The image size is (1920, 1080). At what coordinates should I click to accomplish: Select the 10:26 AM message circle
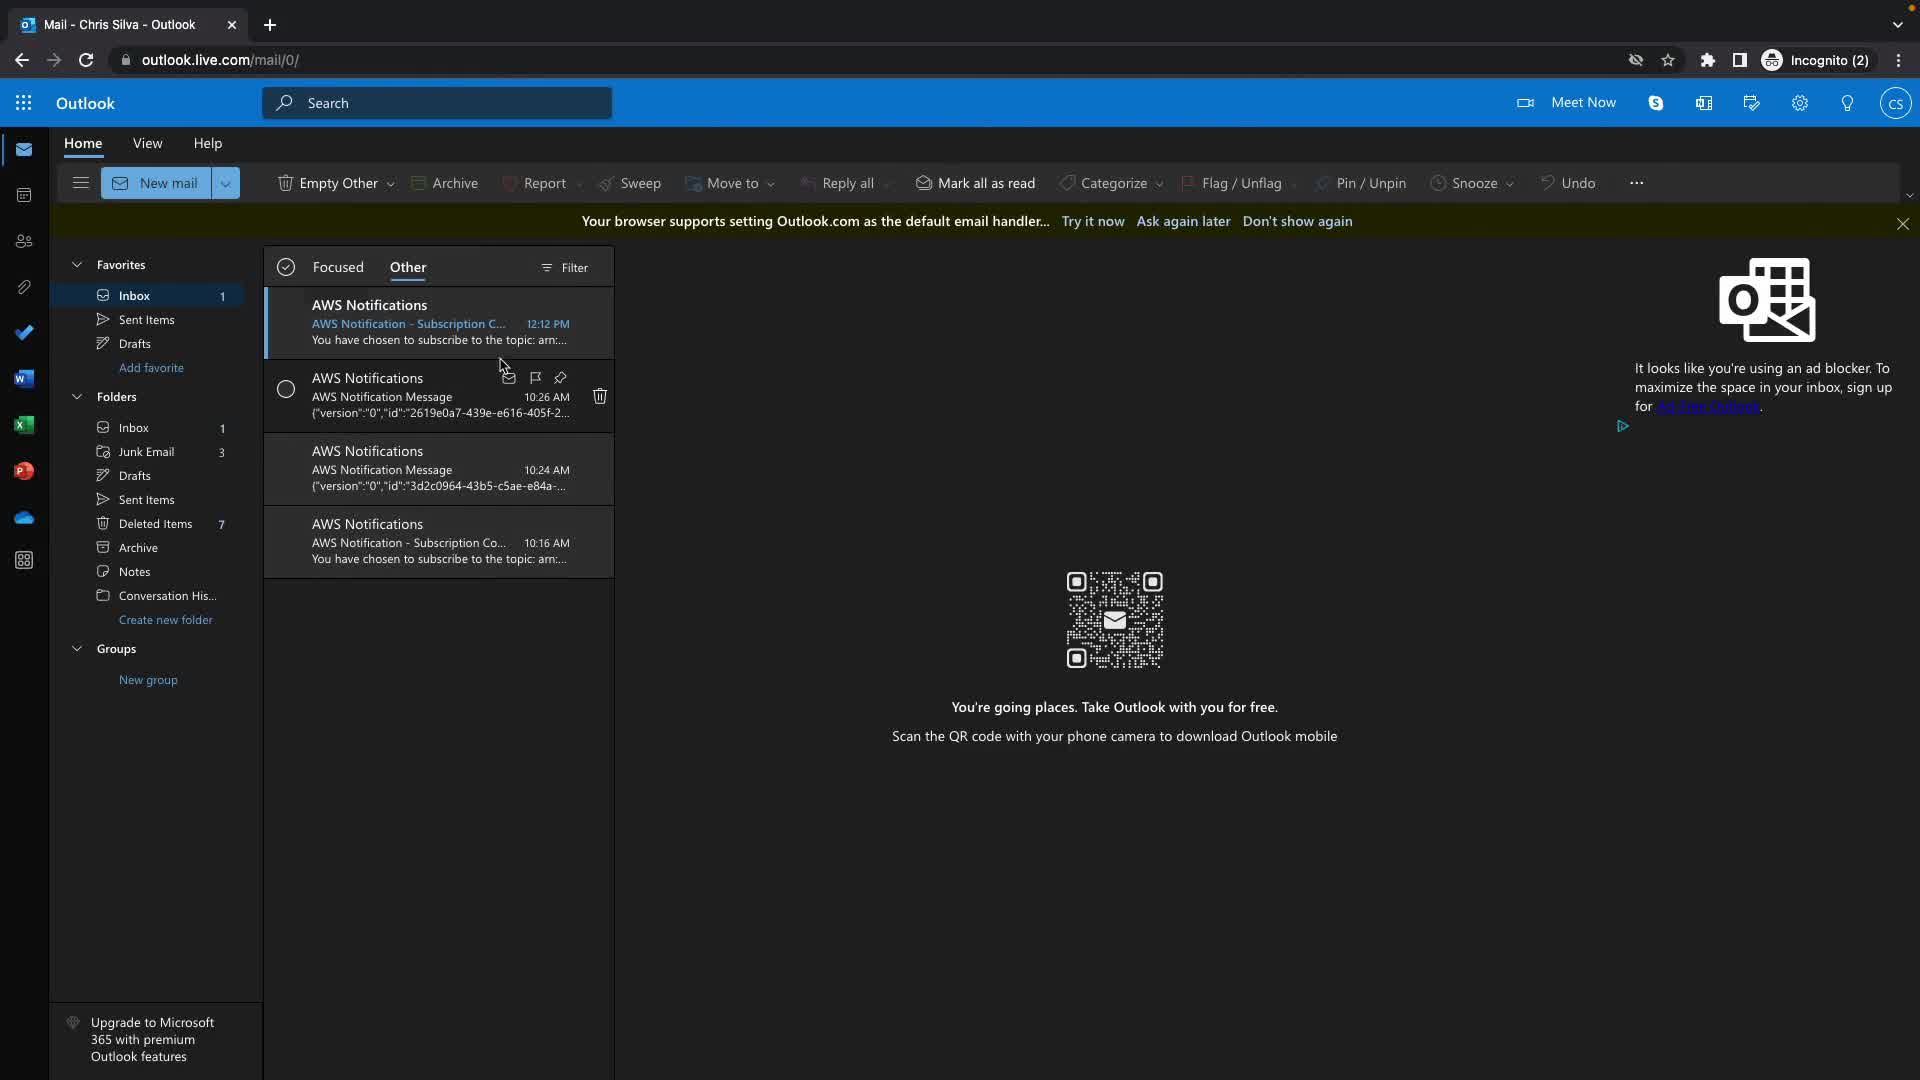point(286,389)
